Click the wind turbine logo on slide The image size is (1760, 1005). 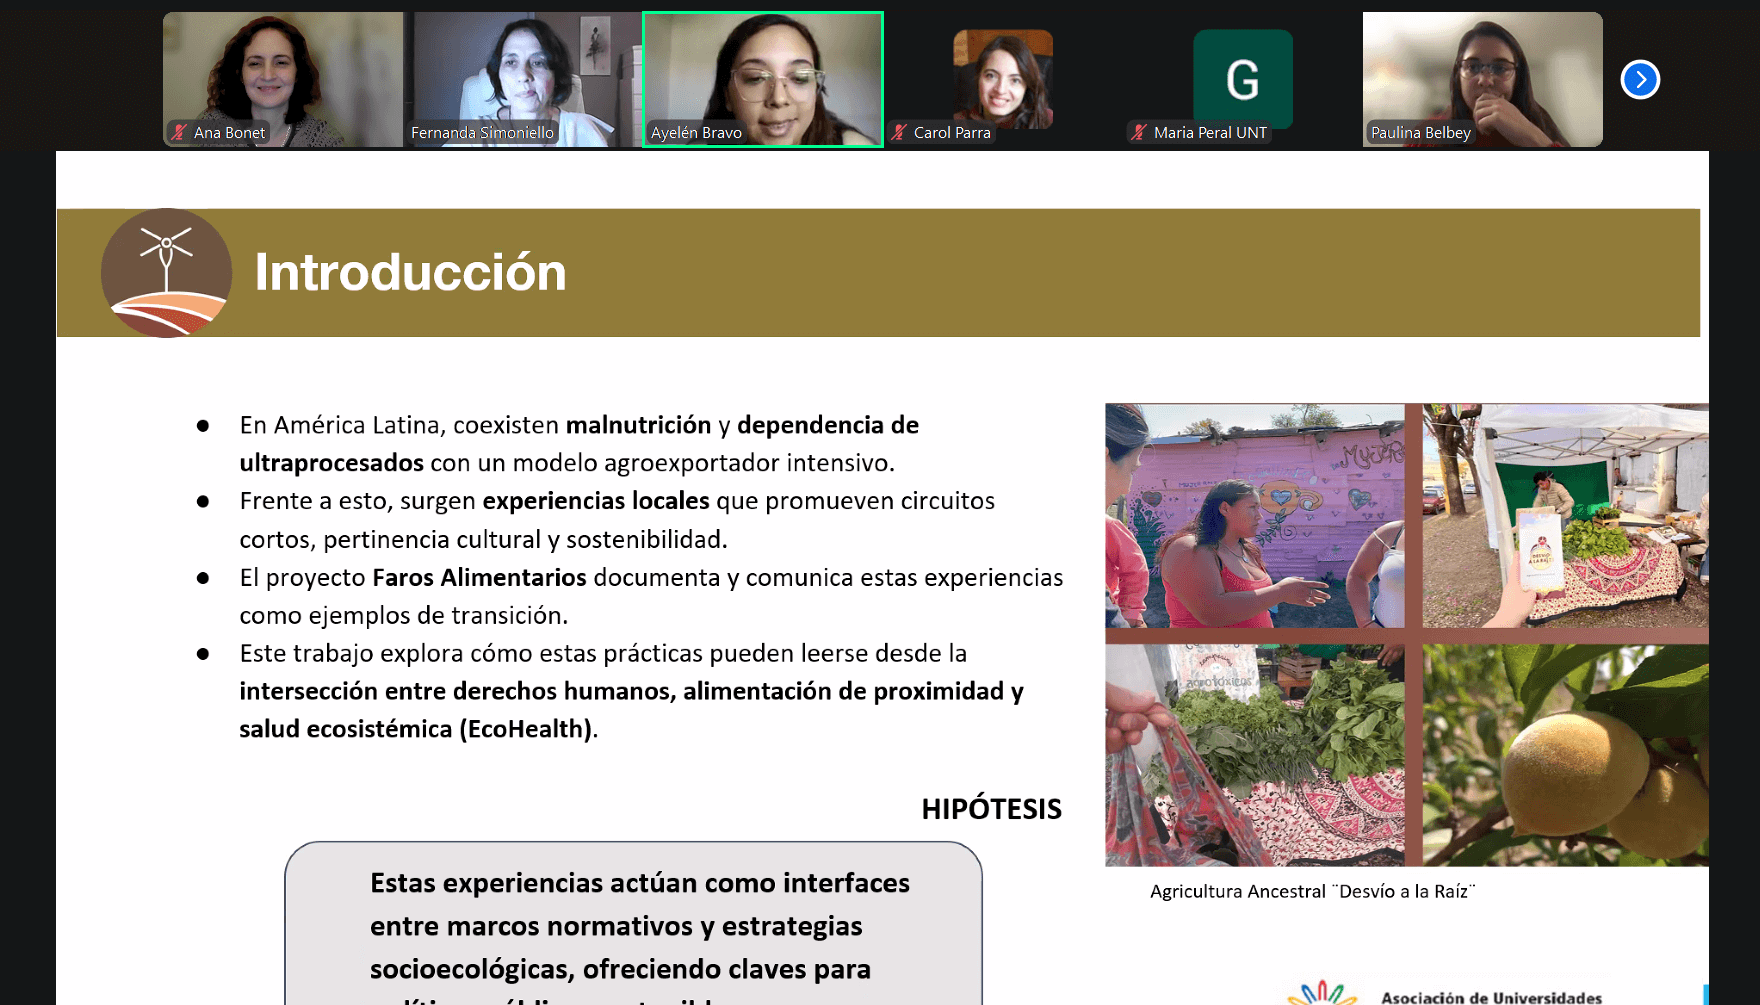(x=166, y=273)
